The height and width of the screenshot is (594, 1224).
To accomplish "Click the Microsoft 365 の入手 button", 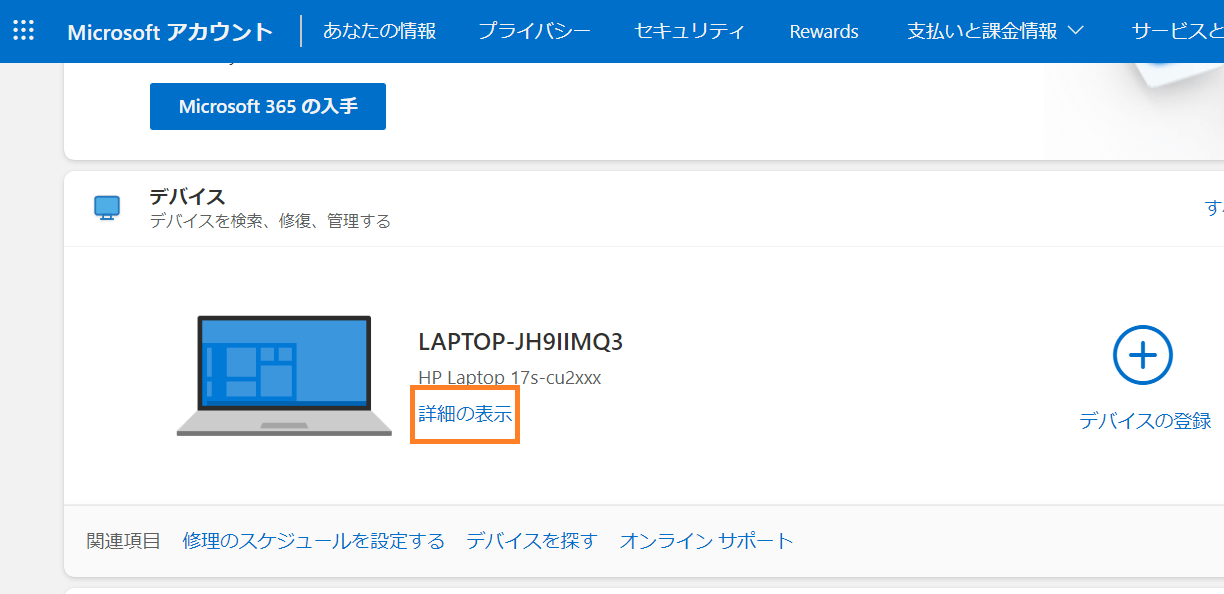I will [268, 106].
